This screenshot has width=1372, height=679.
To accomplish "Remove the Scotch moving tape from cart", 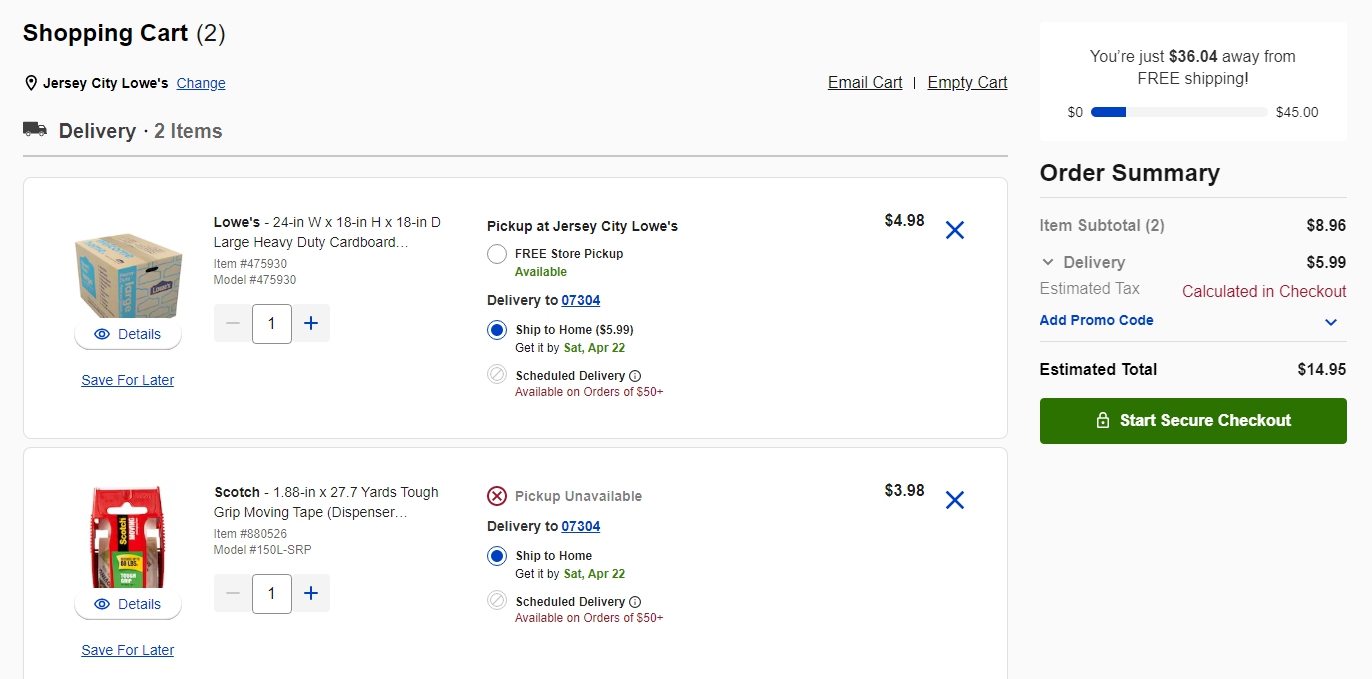I will pos(955,500).
